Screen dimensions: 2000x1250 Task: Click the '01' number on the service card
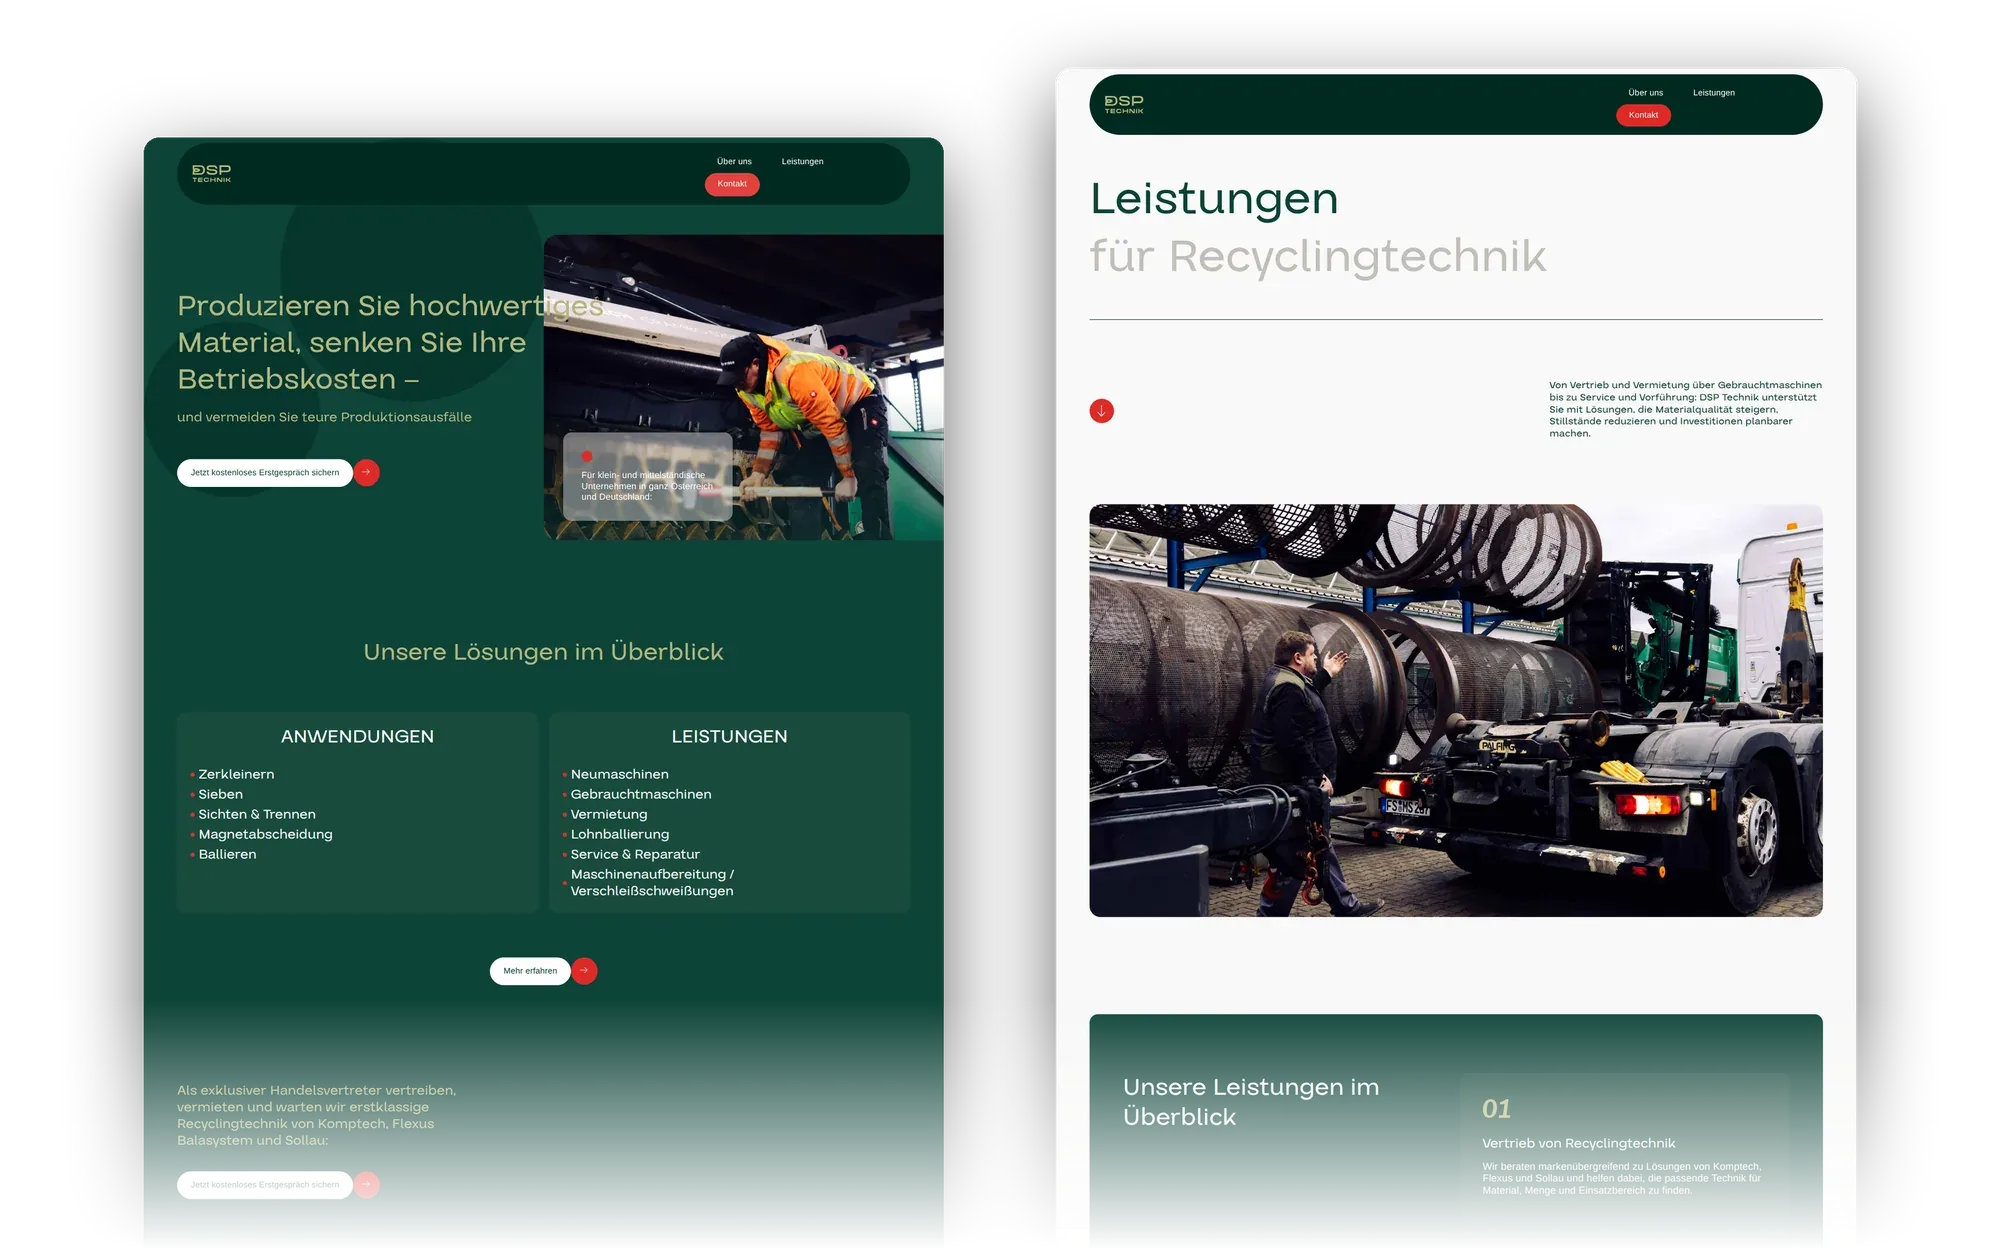[1496, 1109]
